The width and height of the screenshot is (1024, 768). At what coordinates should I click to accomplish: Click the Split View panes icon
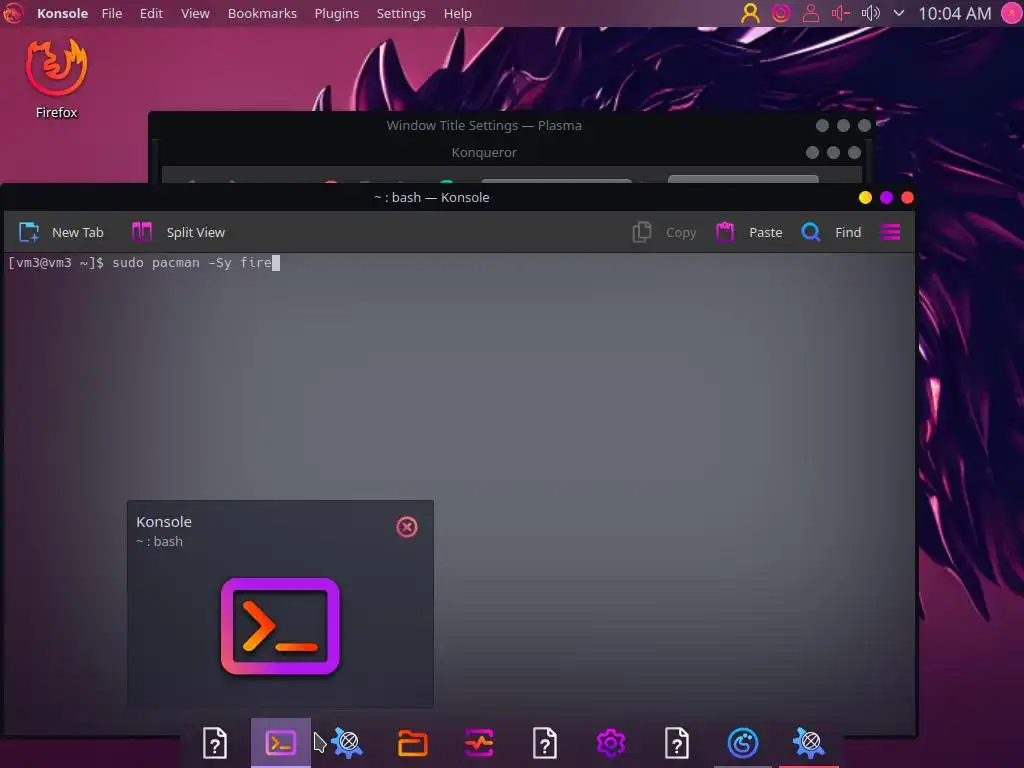[142, 232]
